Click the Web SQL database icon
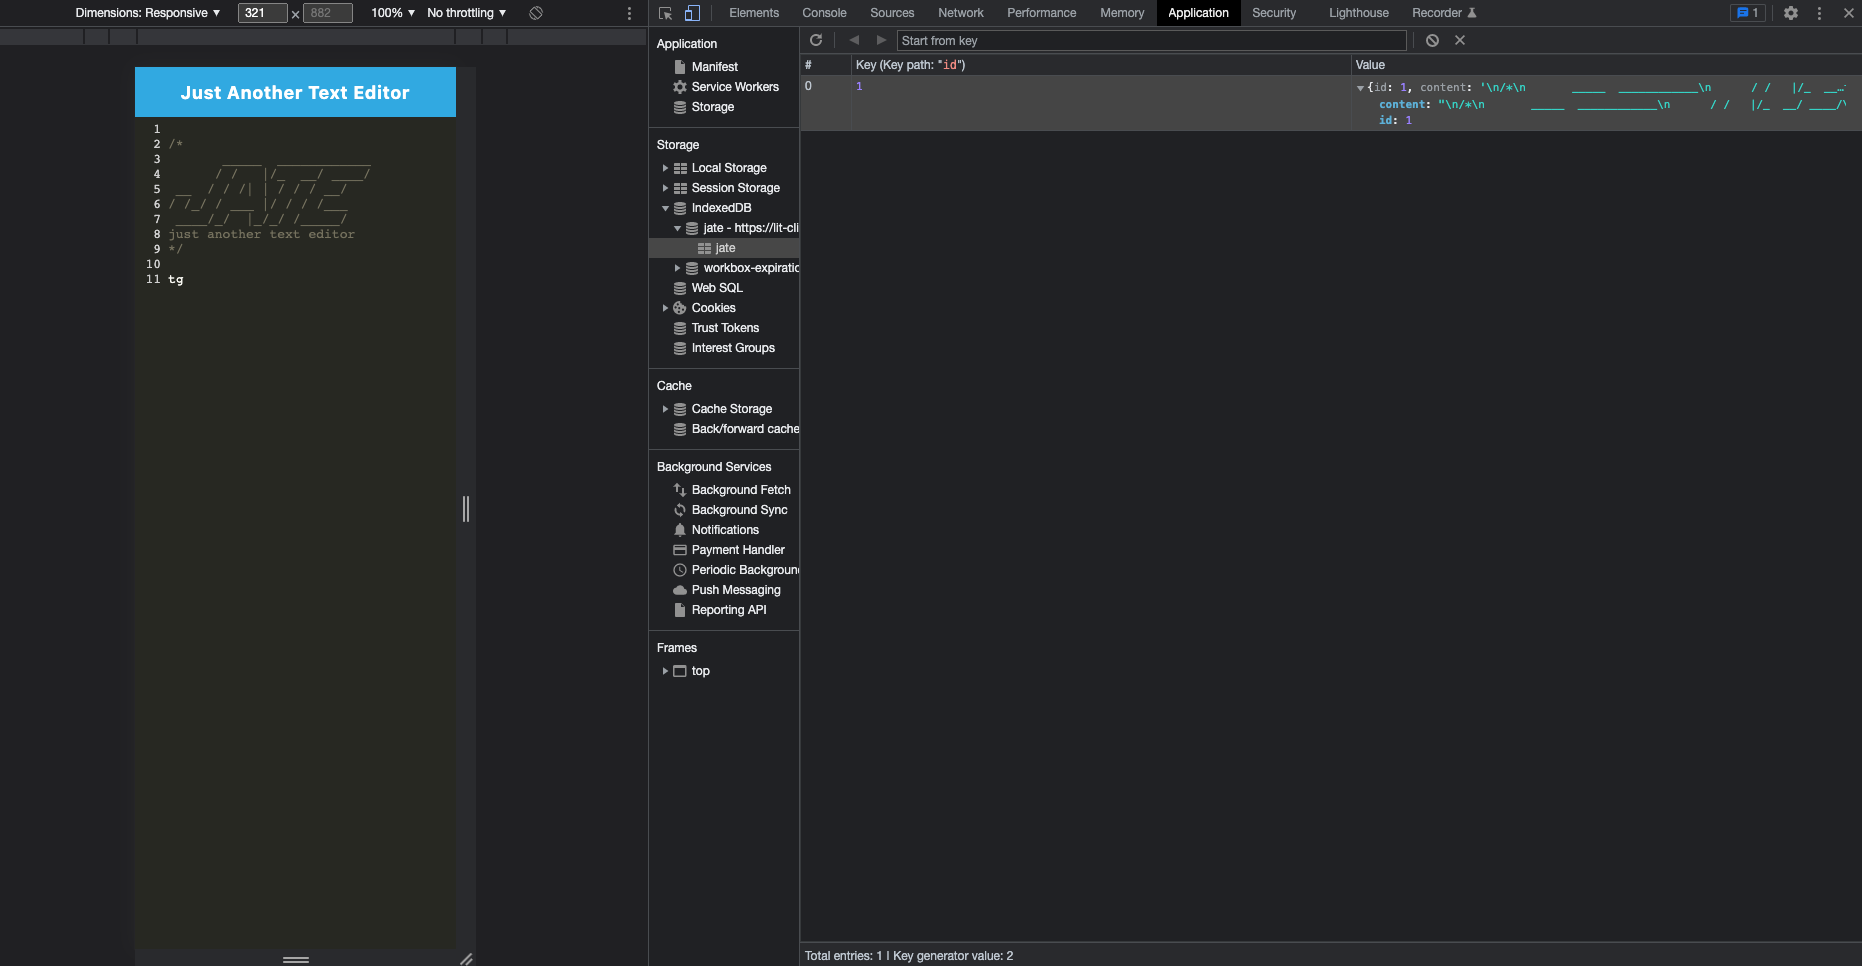This screenshot has width=1862, height=966. pos(680,288)
